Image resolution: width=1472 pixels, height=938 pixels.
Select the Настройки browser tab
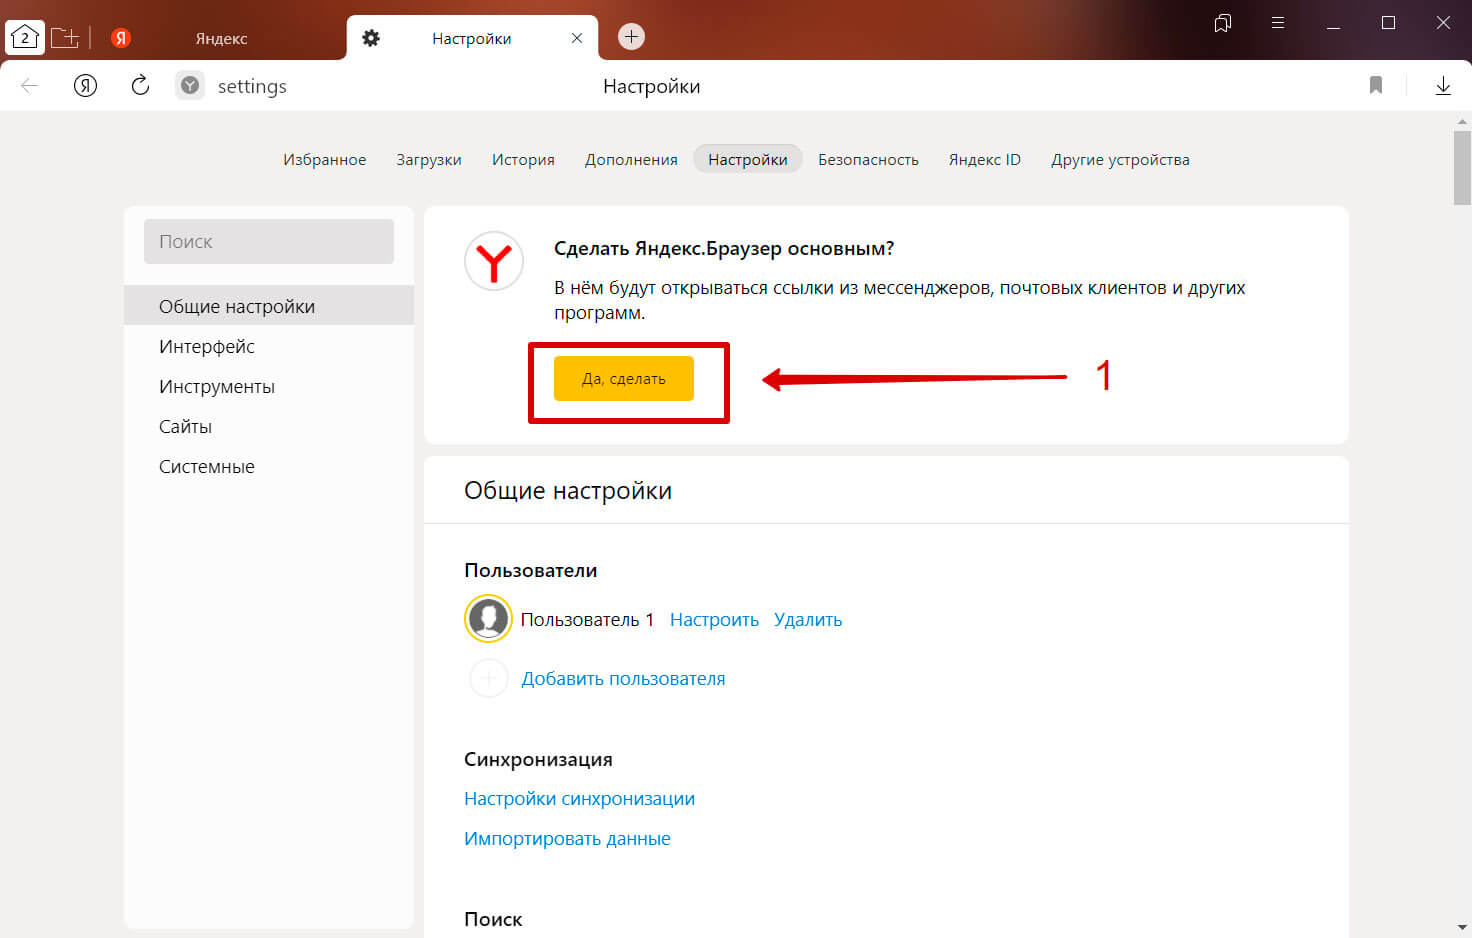tap(471, 38)
